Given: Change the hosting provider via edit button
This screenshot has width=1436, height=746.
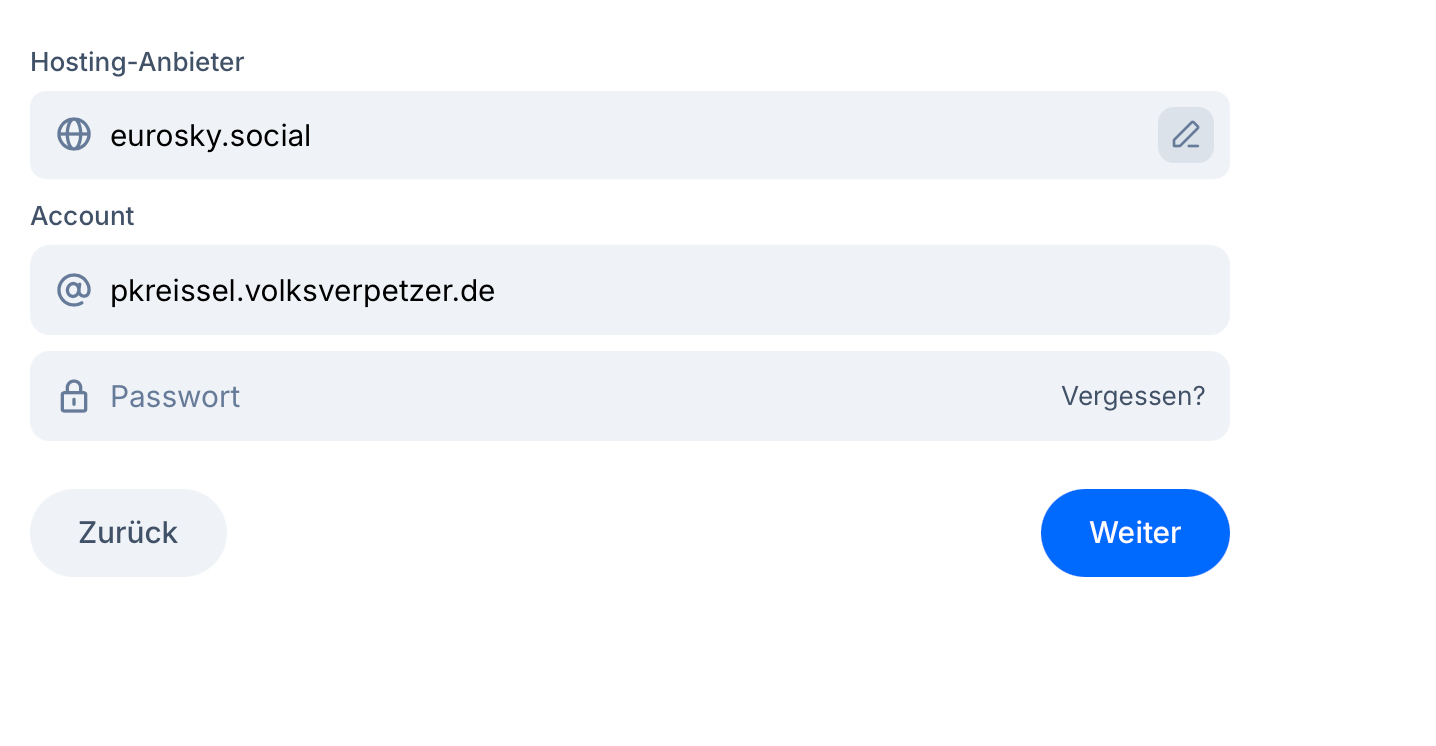Looking at the screenshot, I should 1186,135.
